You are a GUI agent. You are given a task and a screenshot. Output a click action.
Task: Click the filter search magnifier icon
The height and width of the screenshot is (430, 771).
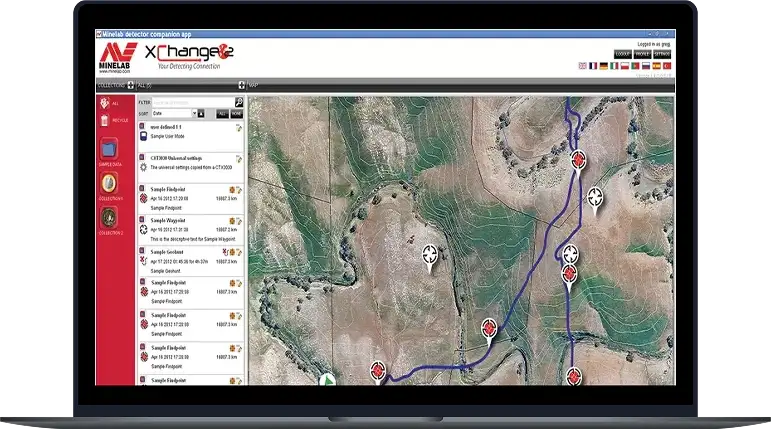click(x=239, y=102)
